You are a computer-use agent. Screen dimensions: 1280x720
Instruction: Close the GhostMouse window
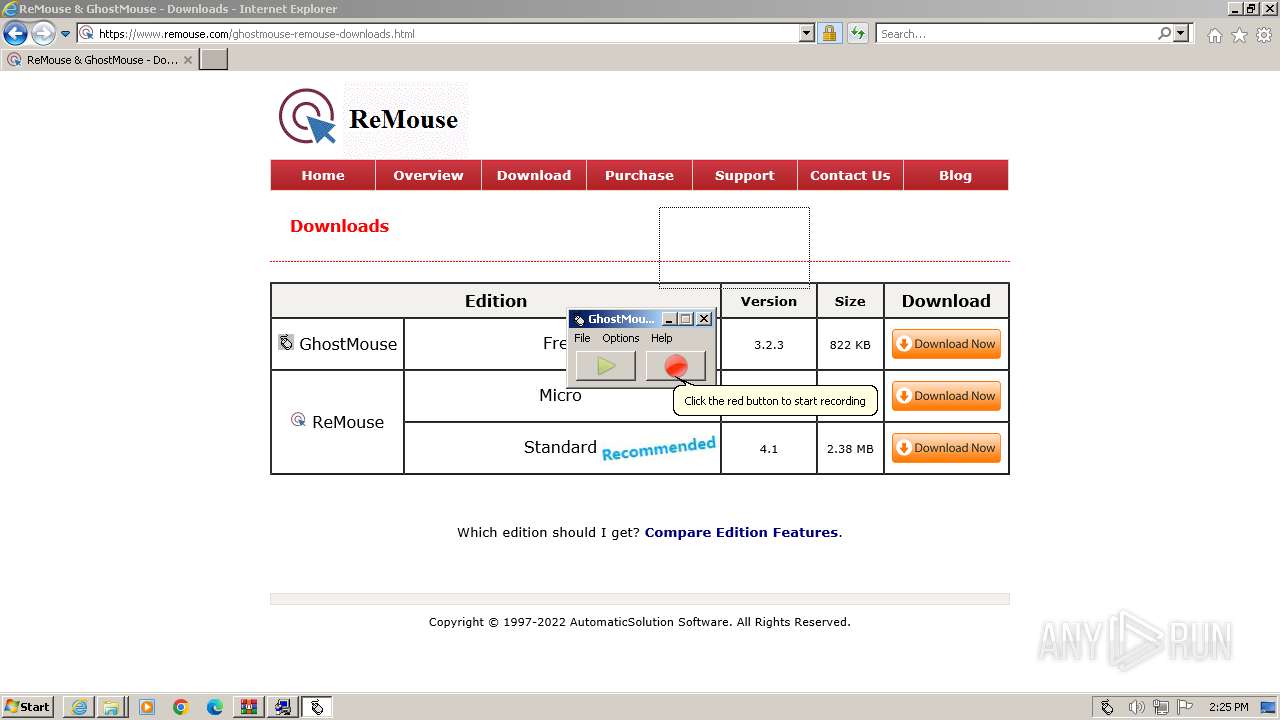click(704, 319)
